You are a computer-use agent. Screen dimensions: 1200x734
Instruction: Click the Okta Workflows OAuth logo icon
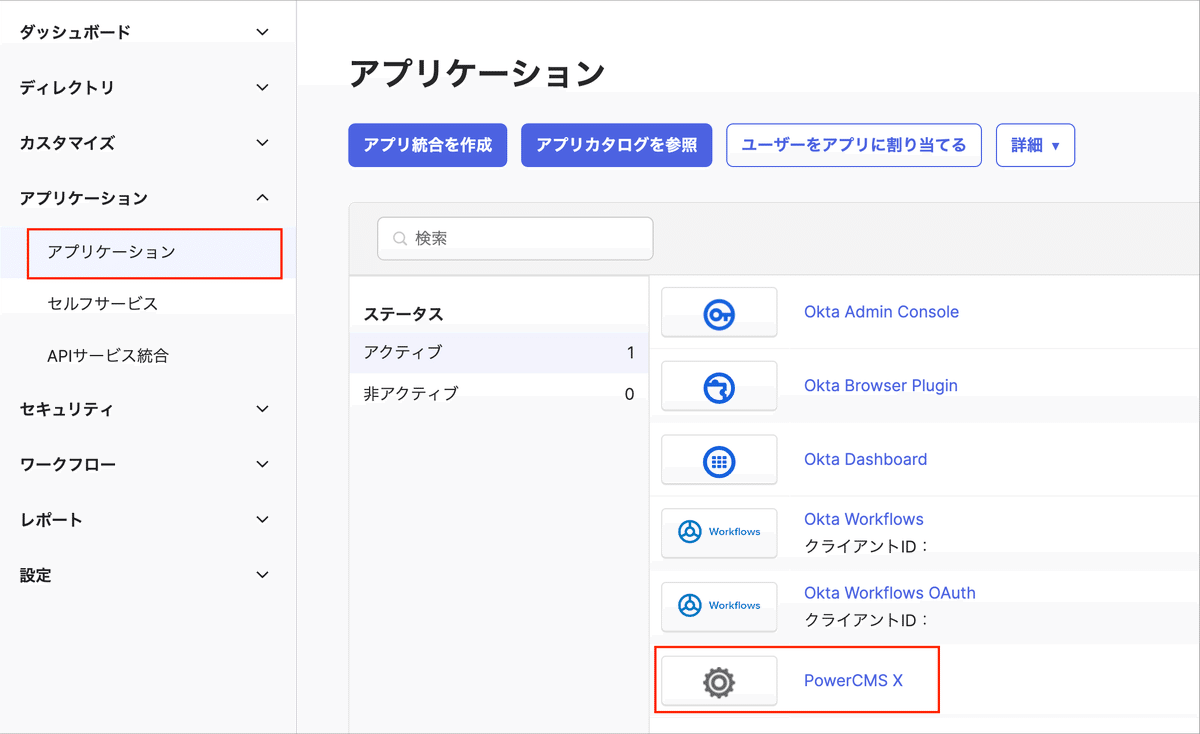[x=719, y=605]
